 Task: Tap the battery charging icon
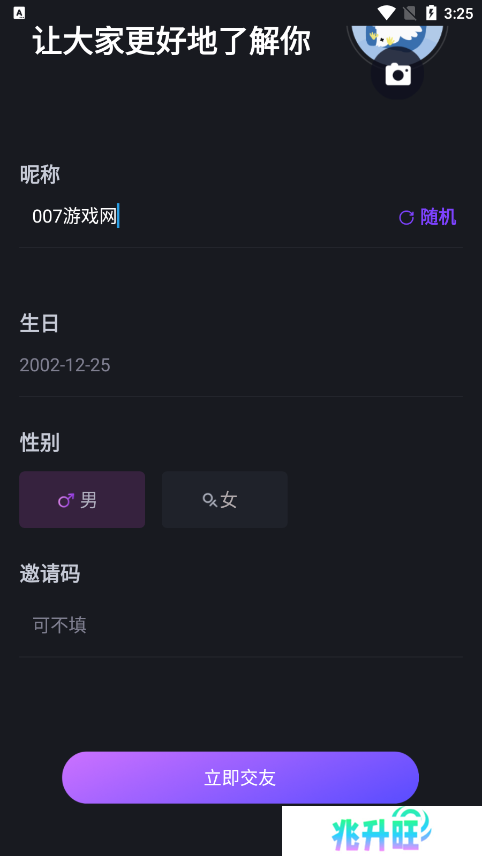431,13
